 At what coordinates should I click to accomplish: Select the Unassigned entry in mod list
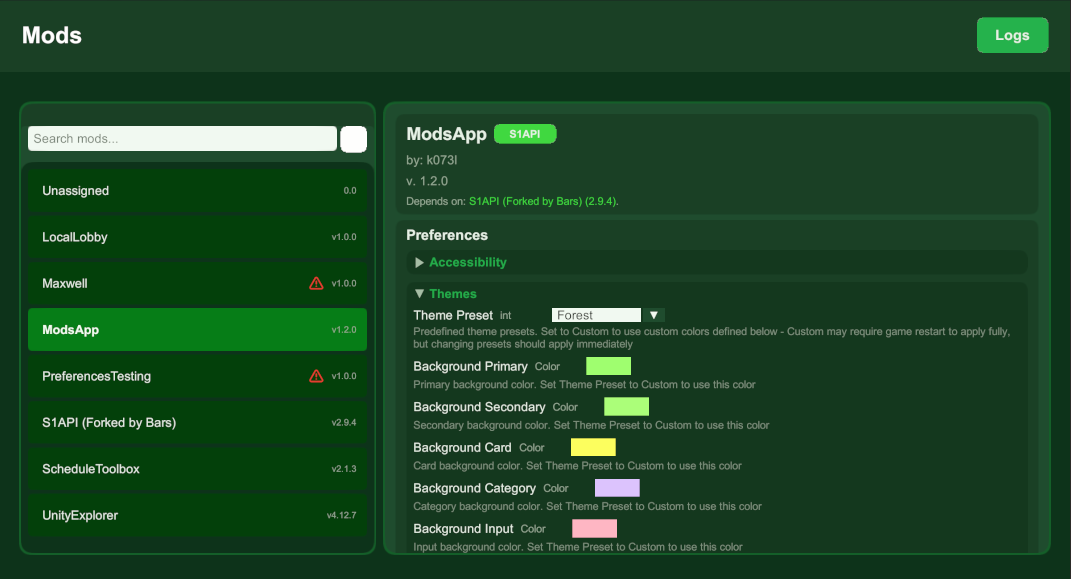[197, 190]
